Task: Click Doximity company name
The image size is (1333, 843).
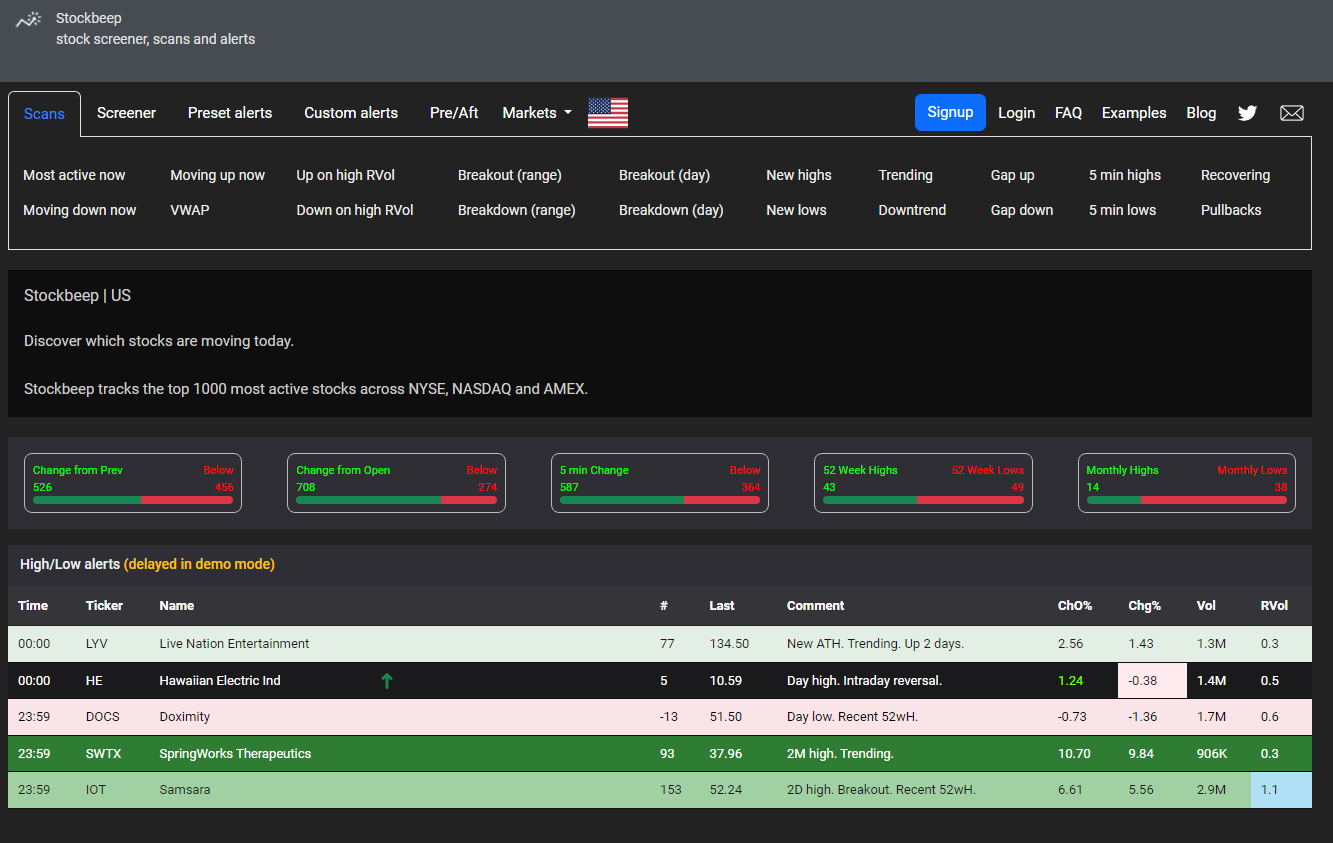Action: [185, 717]
